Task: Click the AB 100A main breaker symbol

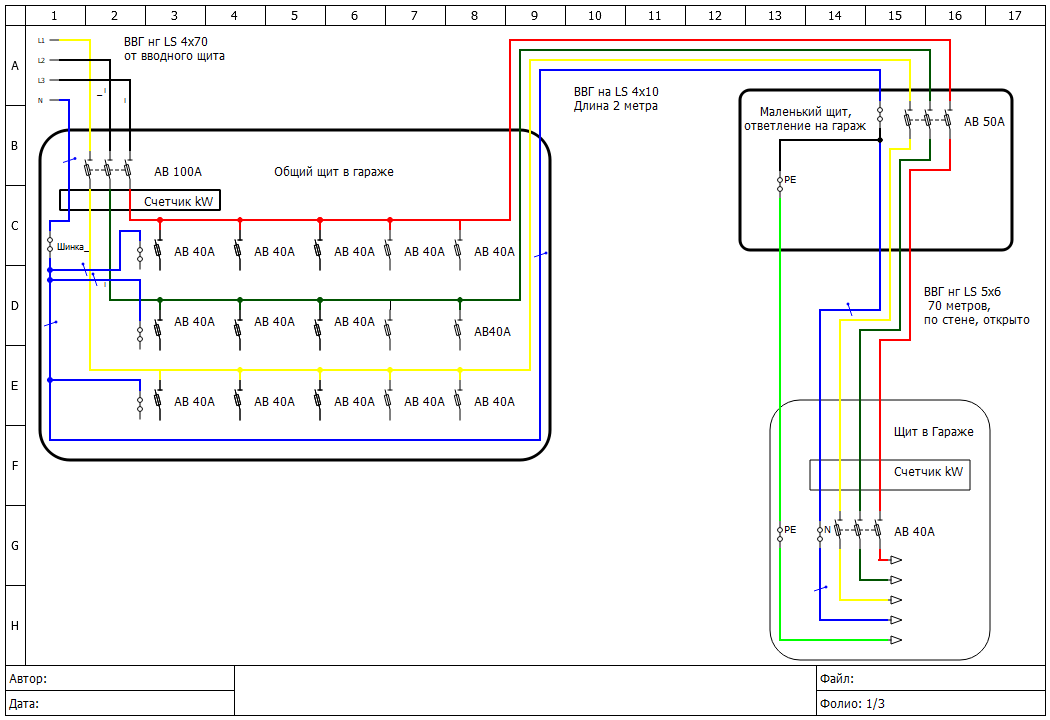Action: click(x=108, y=171)
